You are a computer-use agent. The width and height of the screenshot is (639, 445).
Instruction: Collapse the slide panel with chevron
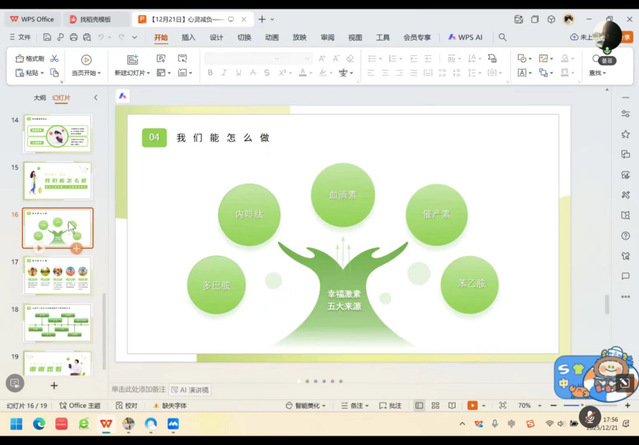click(x=96, y=98)
